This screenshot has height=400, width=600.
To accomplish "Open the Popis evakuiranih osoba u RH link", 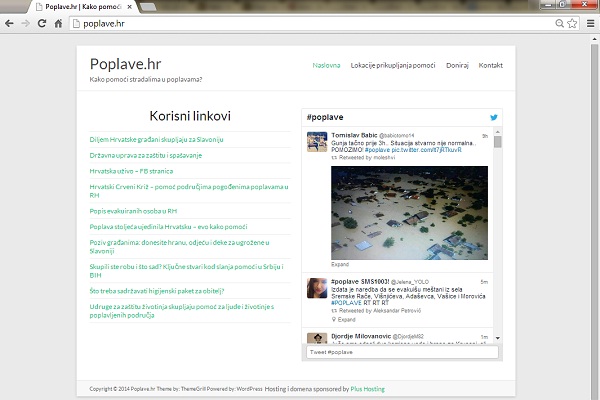I will click(x=133, y=211).
